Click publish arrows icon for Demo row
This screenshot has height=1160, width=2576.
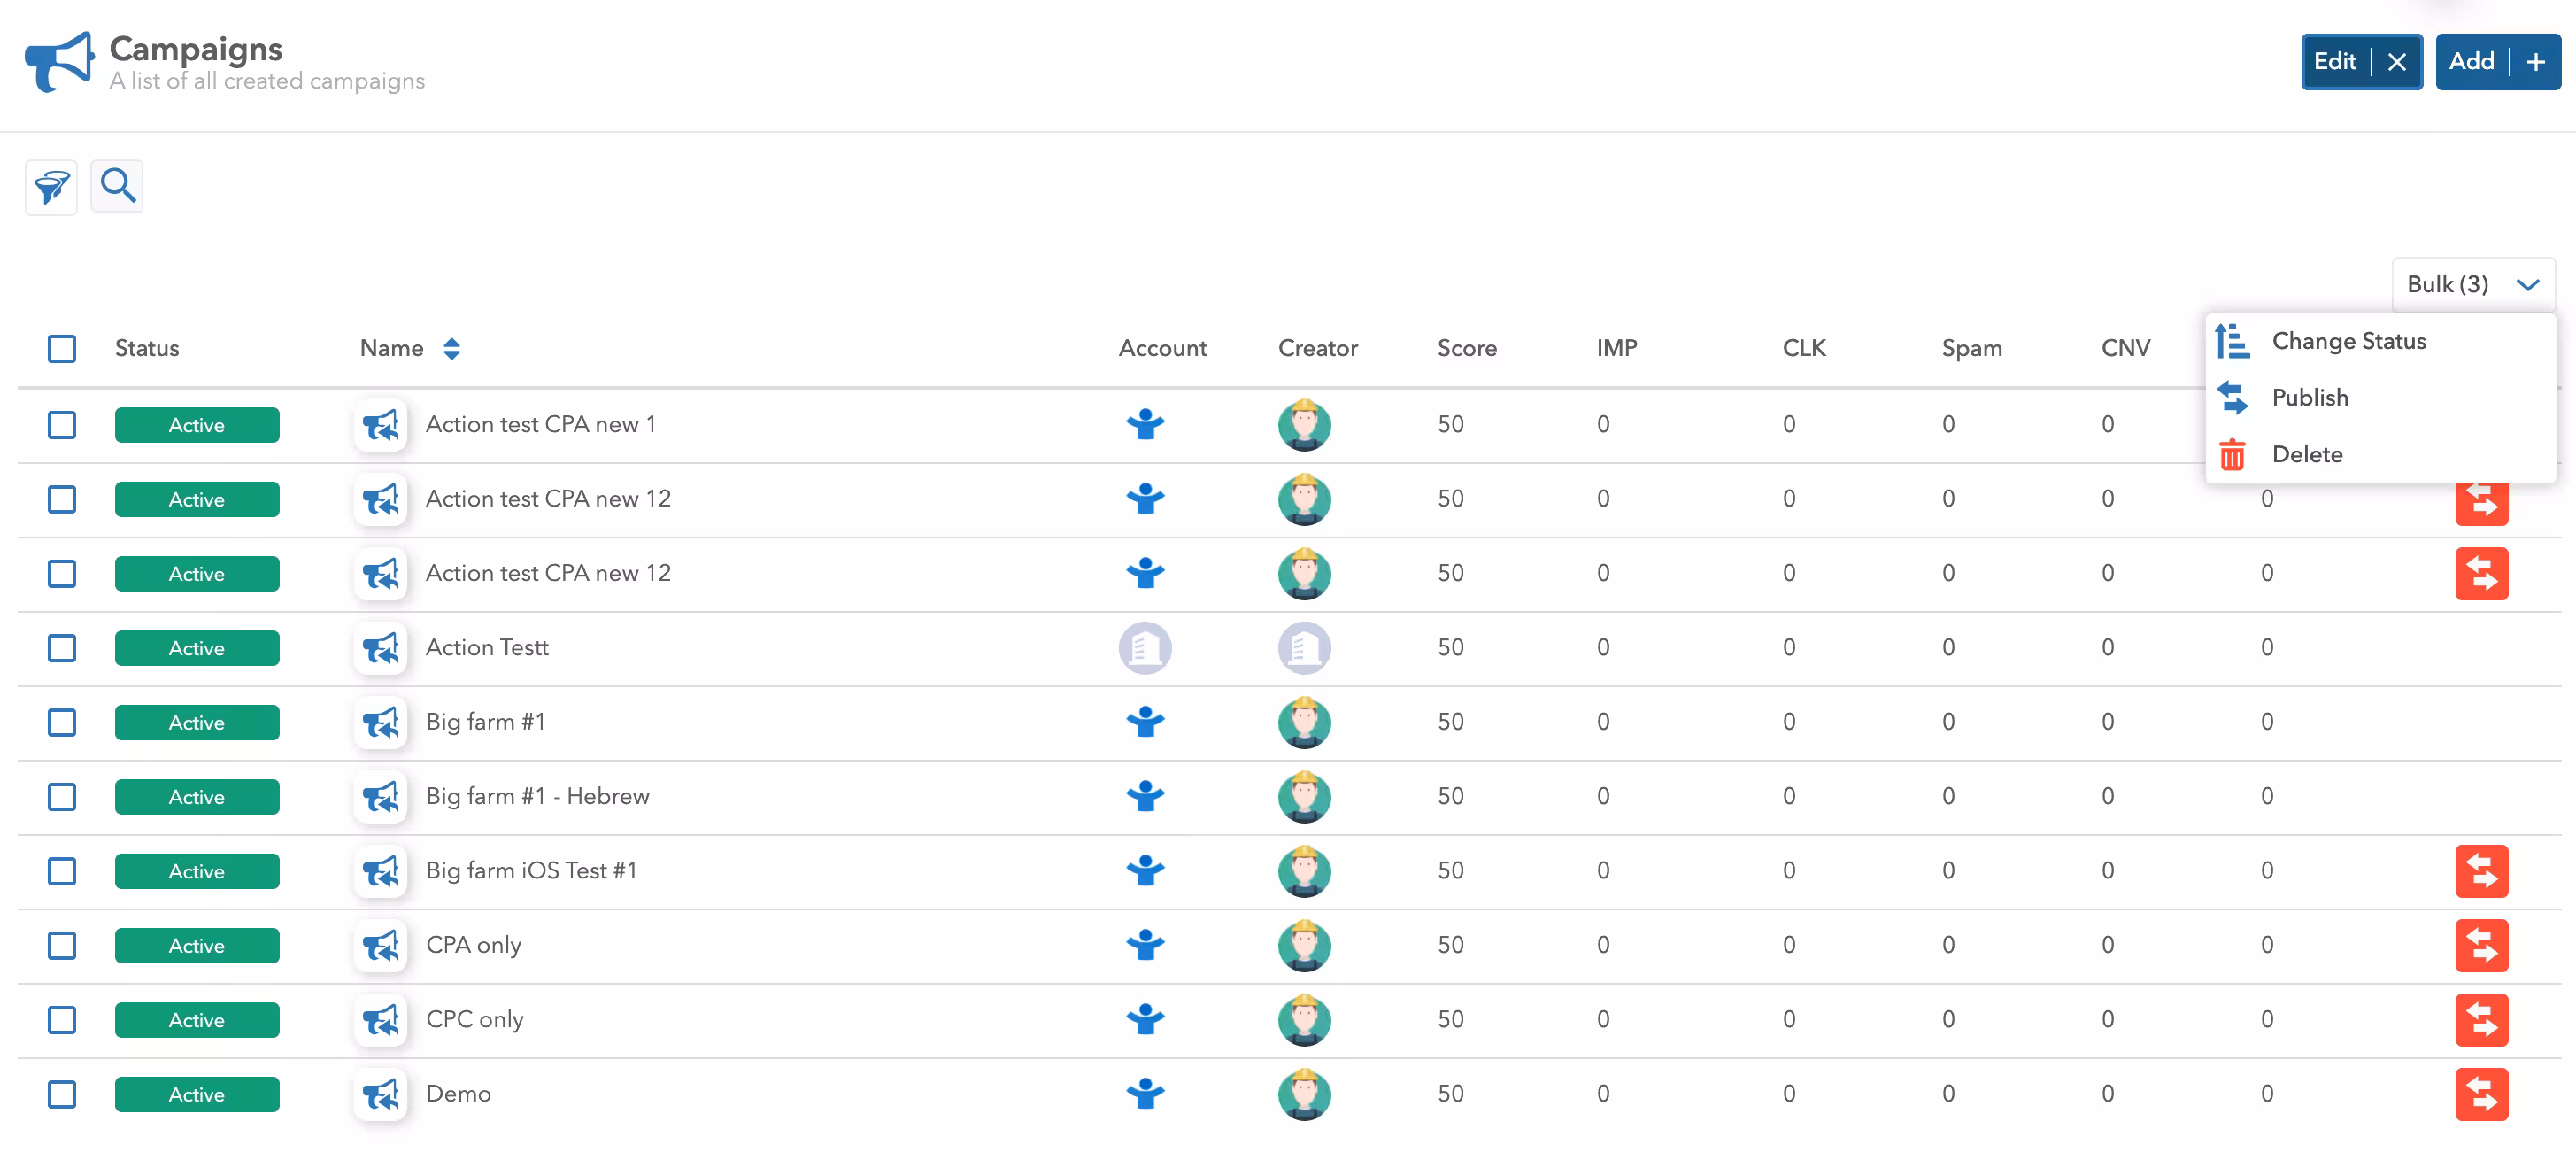pos(2480,1094)
